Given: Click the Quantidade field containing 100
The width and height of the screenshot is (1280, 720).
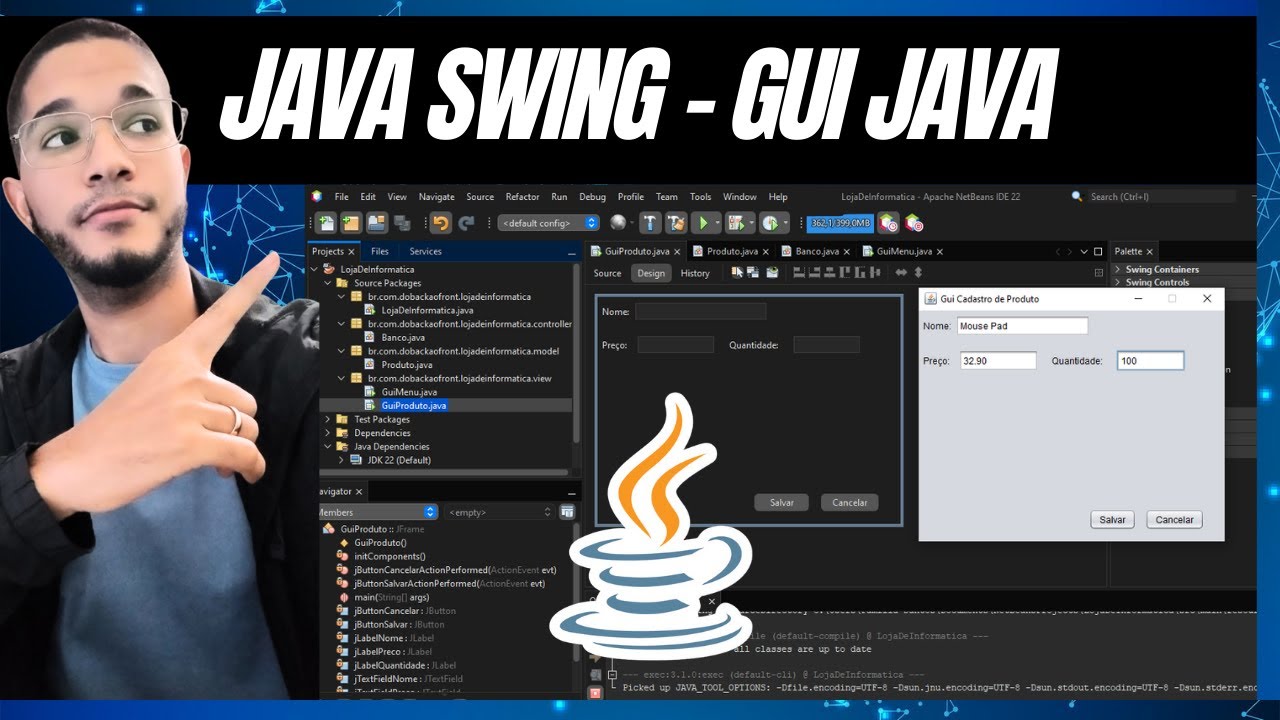Looking at the screenshot, I should [x=1151, y=361].
